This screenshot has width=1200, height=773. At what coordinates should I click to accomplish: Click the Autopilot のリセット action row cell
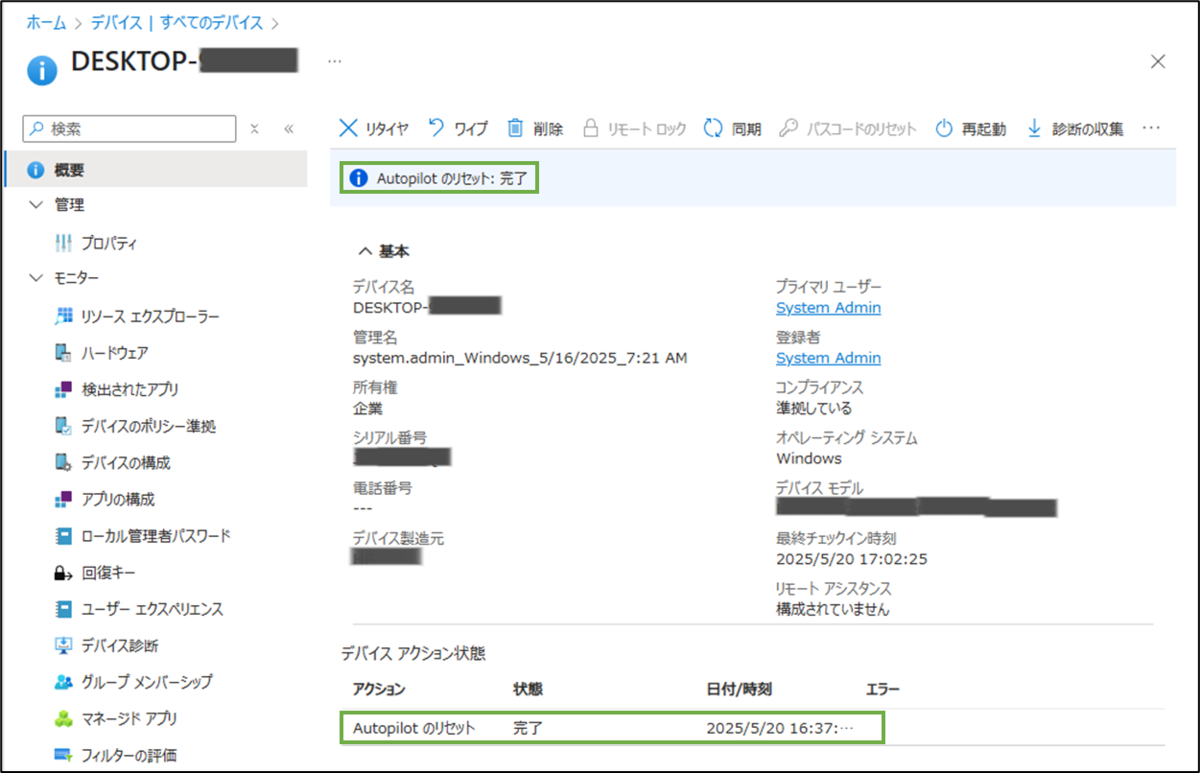414,728
